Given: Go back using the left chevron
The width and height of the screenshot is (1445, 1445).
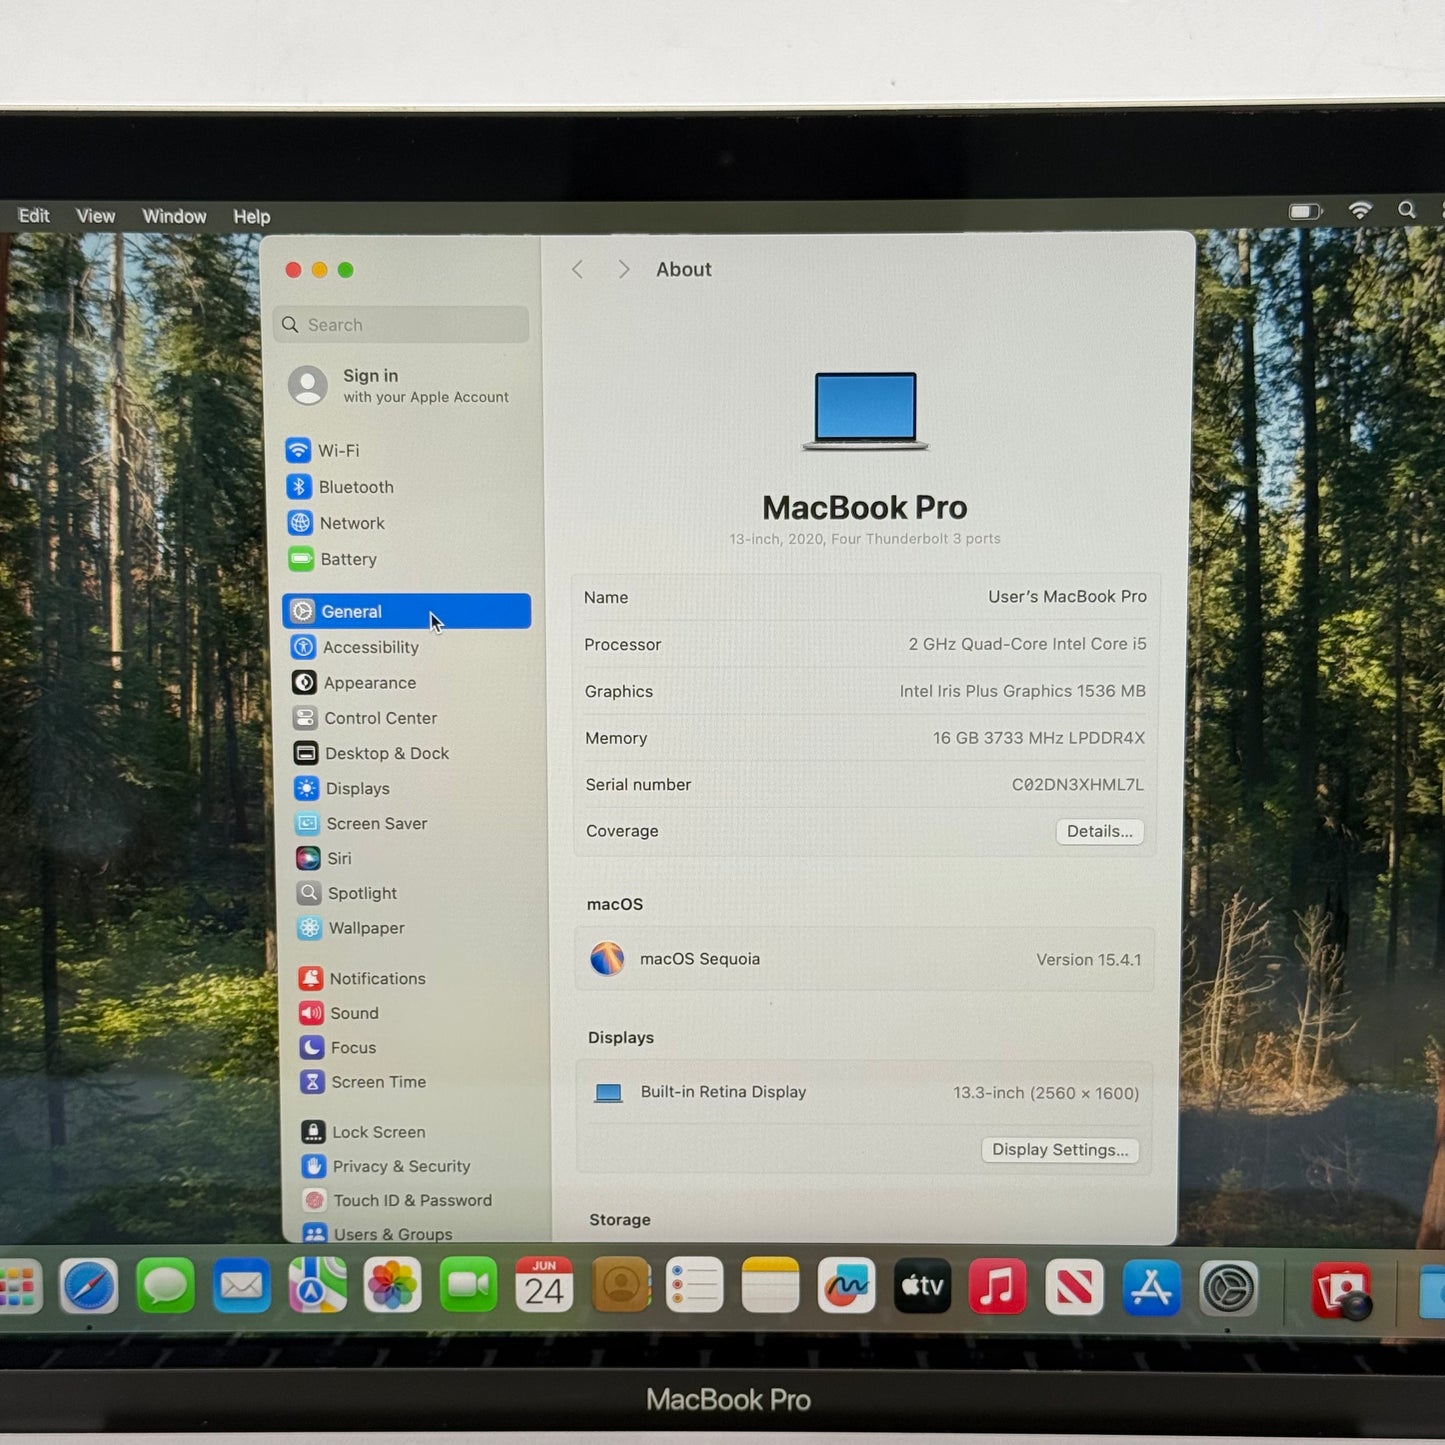Looking at the screenshot, I should coord(577,269).
